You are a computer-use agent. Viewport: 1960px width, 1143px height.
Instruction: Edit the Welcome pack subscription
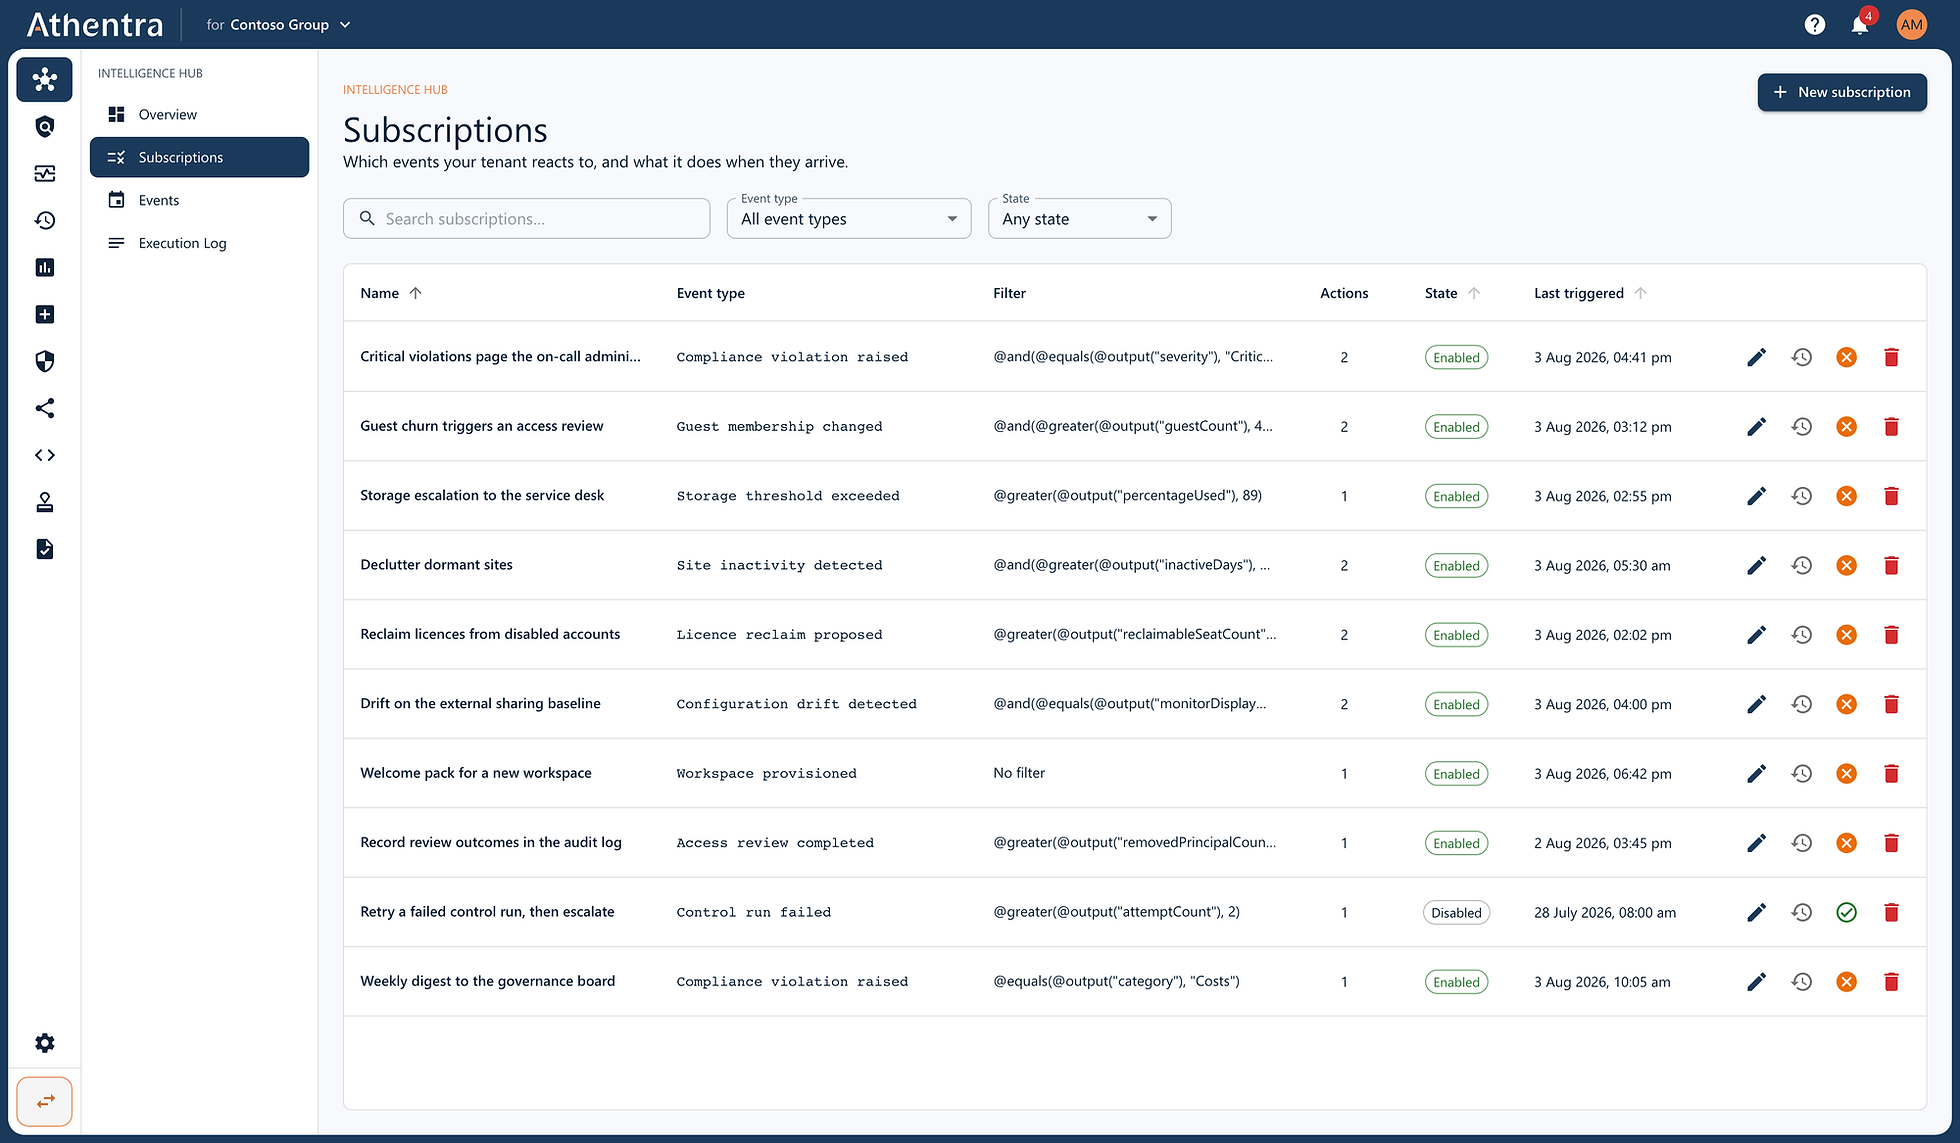coord(1756,774)
